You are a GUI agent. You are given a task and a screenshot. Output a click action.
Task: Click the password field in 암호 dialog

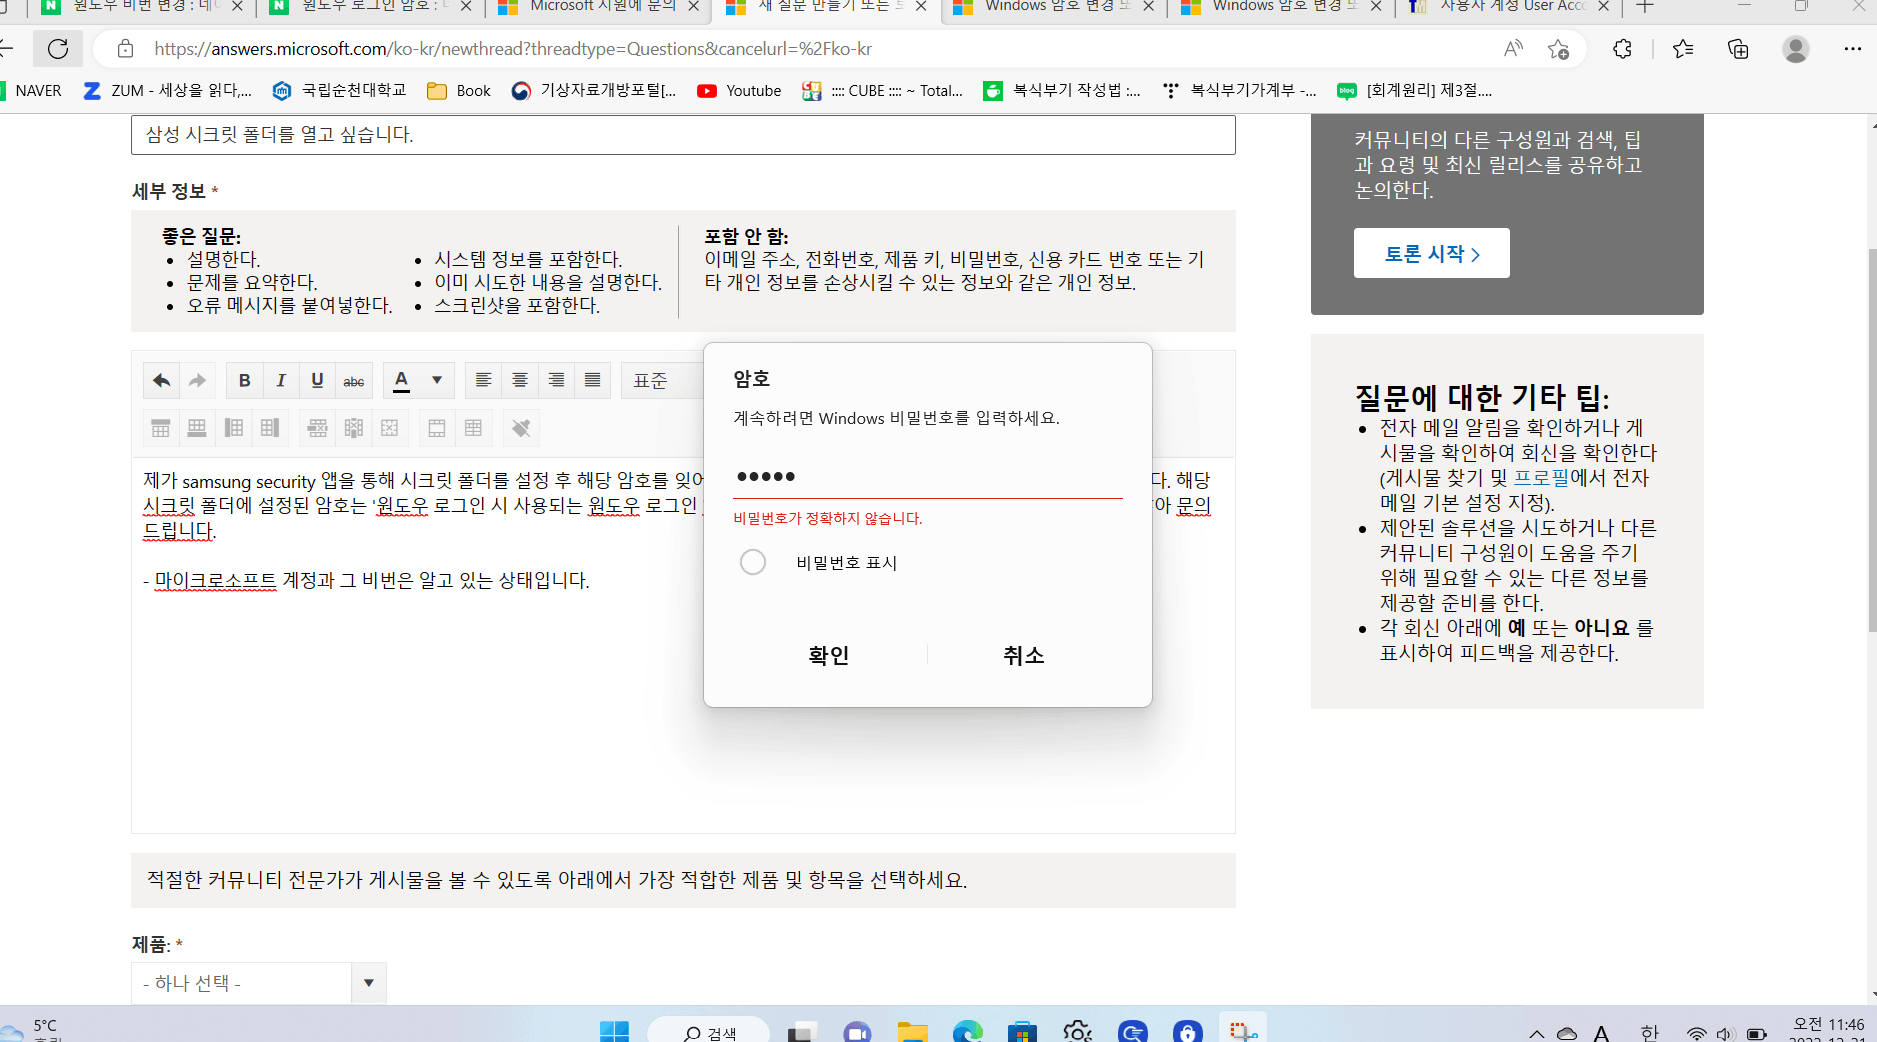[928, 476]
